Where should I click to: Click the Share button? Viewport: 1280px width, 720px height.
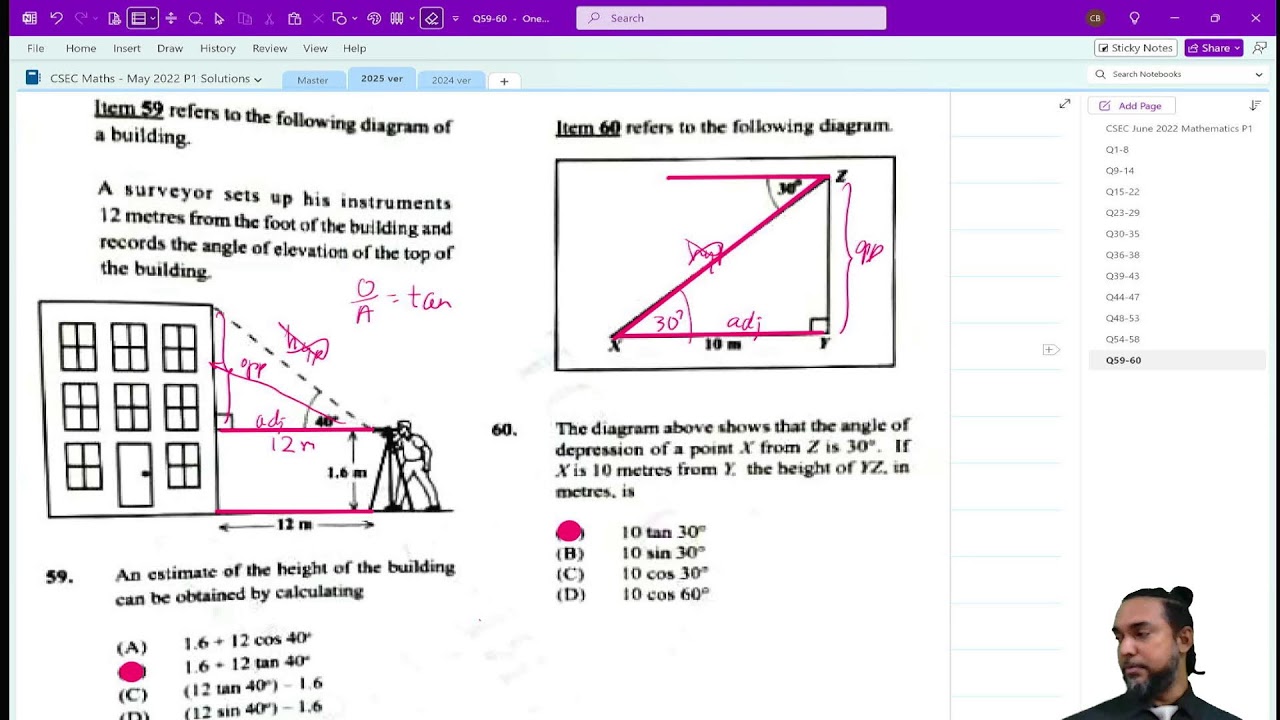point(1213,48)
